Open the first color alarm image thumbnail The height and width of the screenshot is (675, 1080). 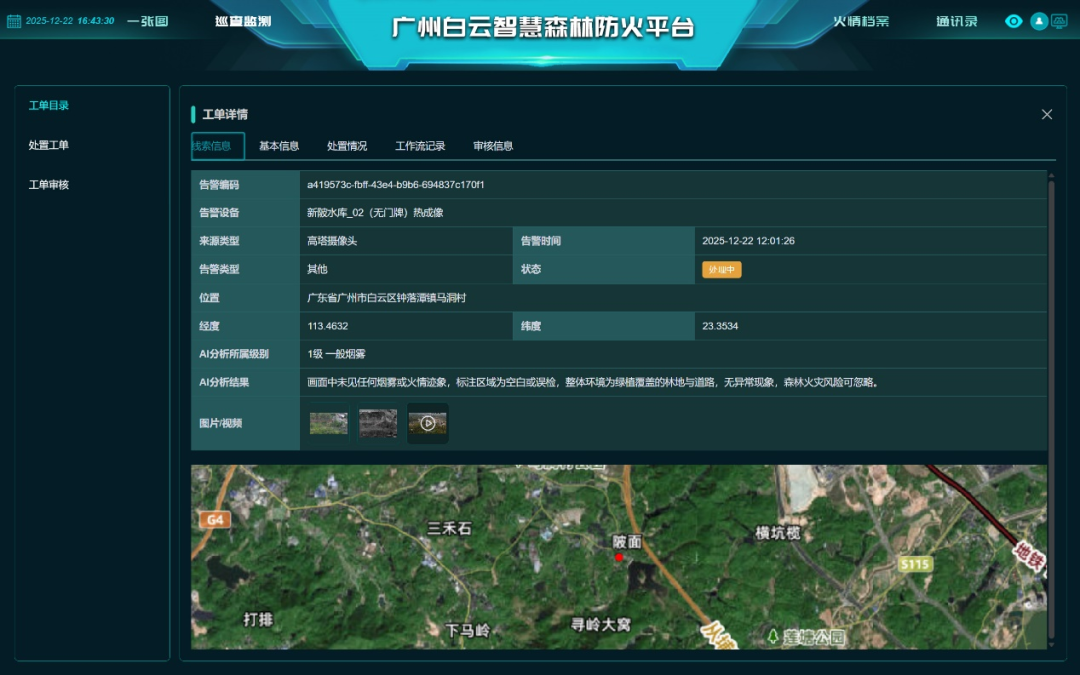click(x=329, y=423)
